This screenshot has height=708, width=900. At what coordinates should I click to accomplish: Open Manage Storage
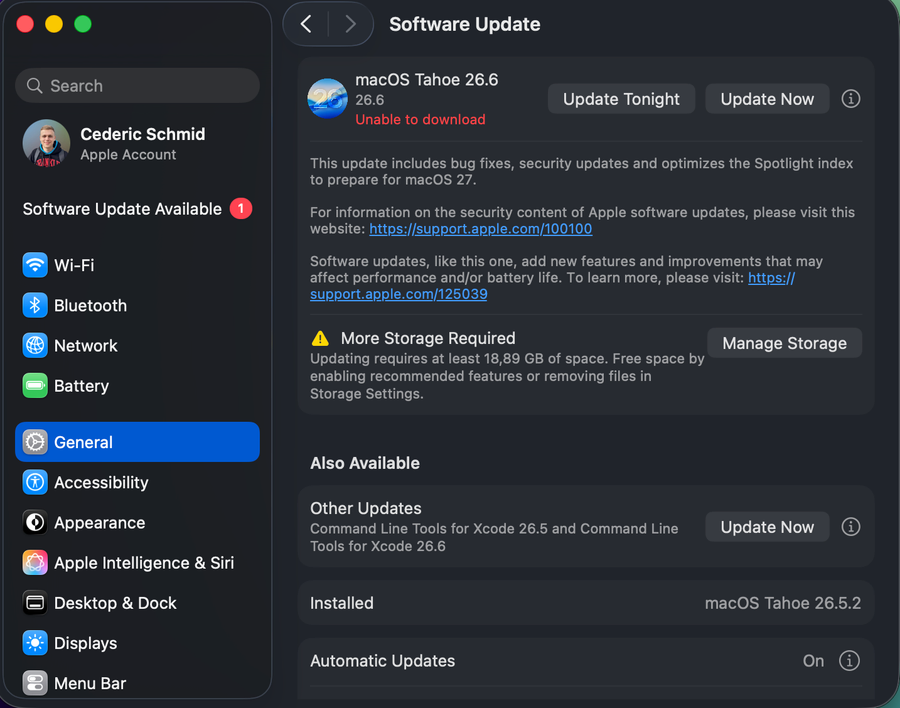[784, 343]
